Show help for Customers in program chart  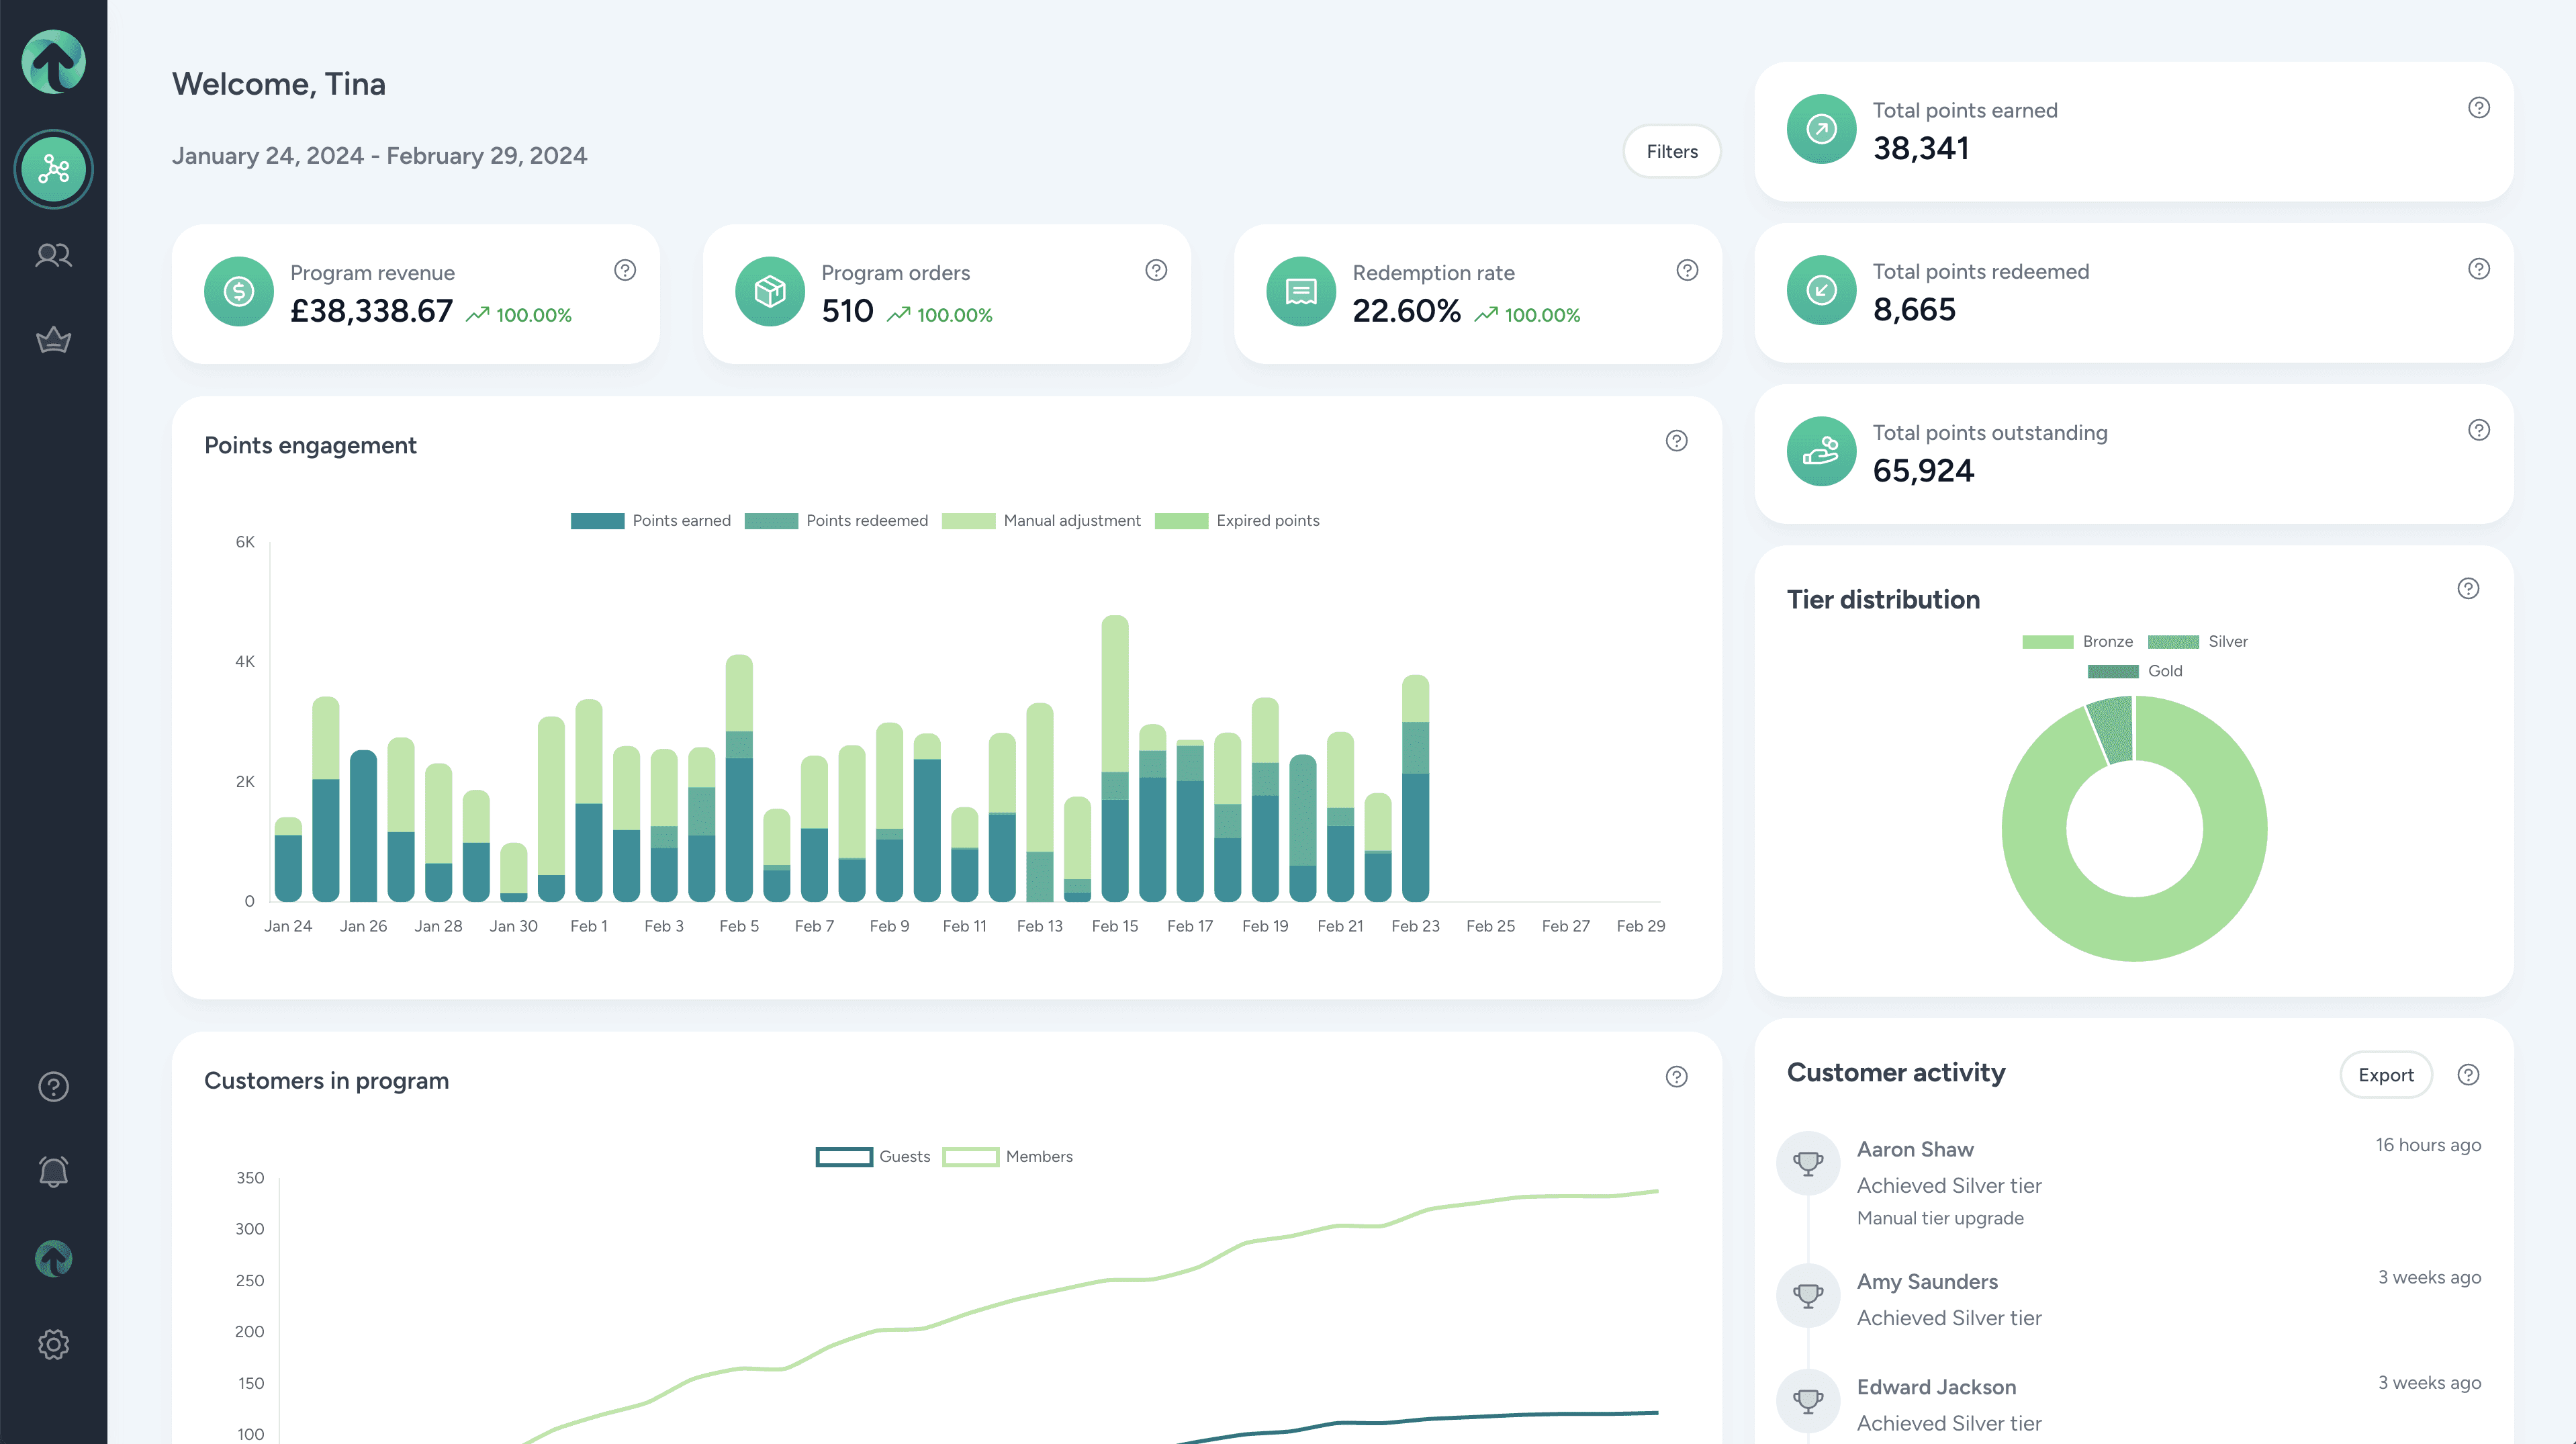(x=1677, y=1077)
